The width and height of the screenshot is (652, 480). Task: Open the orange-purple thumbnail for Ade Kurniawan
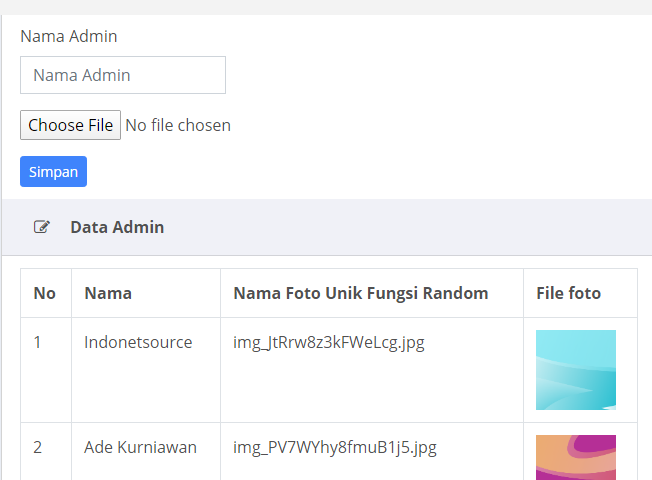point(576,458)
